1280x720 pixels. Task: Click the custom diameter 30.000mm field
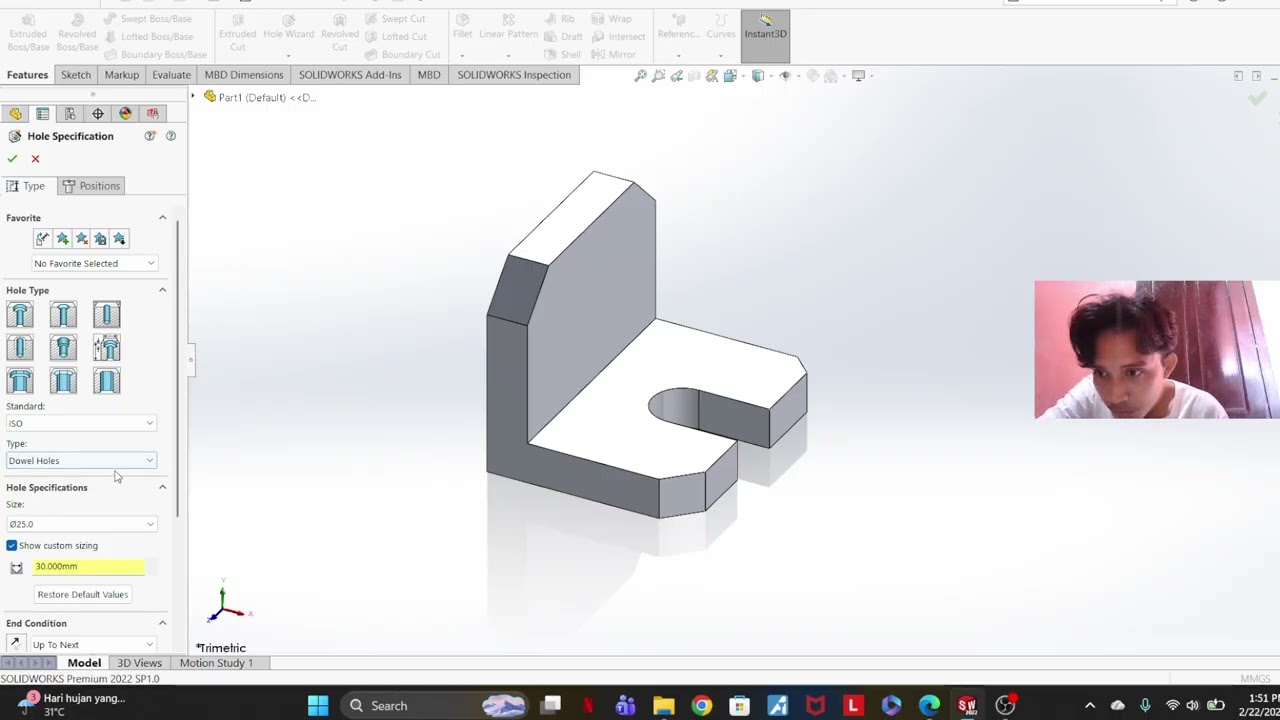coord(89,567)
